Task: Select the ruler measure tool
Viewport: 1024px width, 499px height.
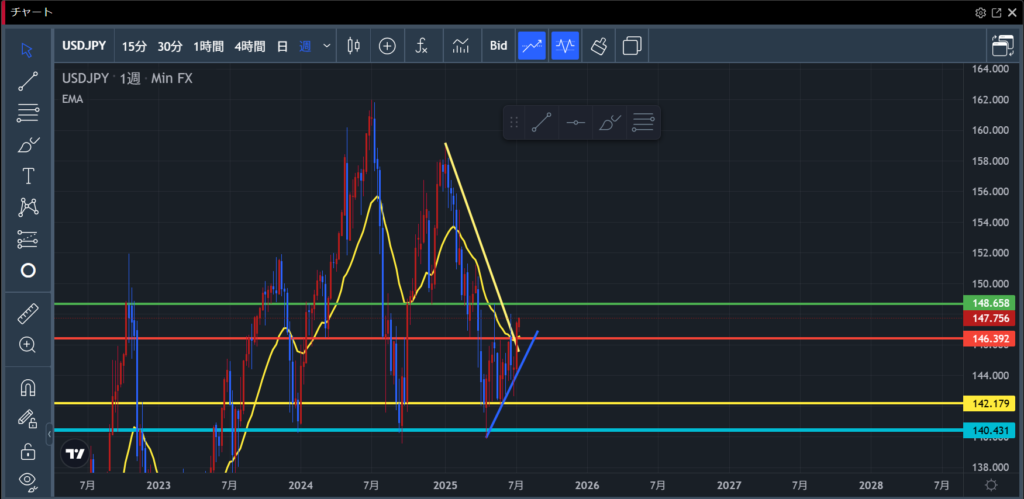Action: (x=27, y=314)
